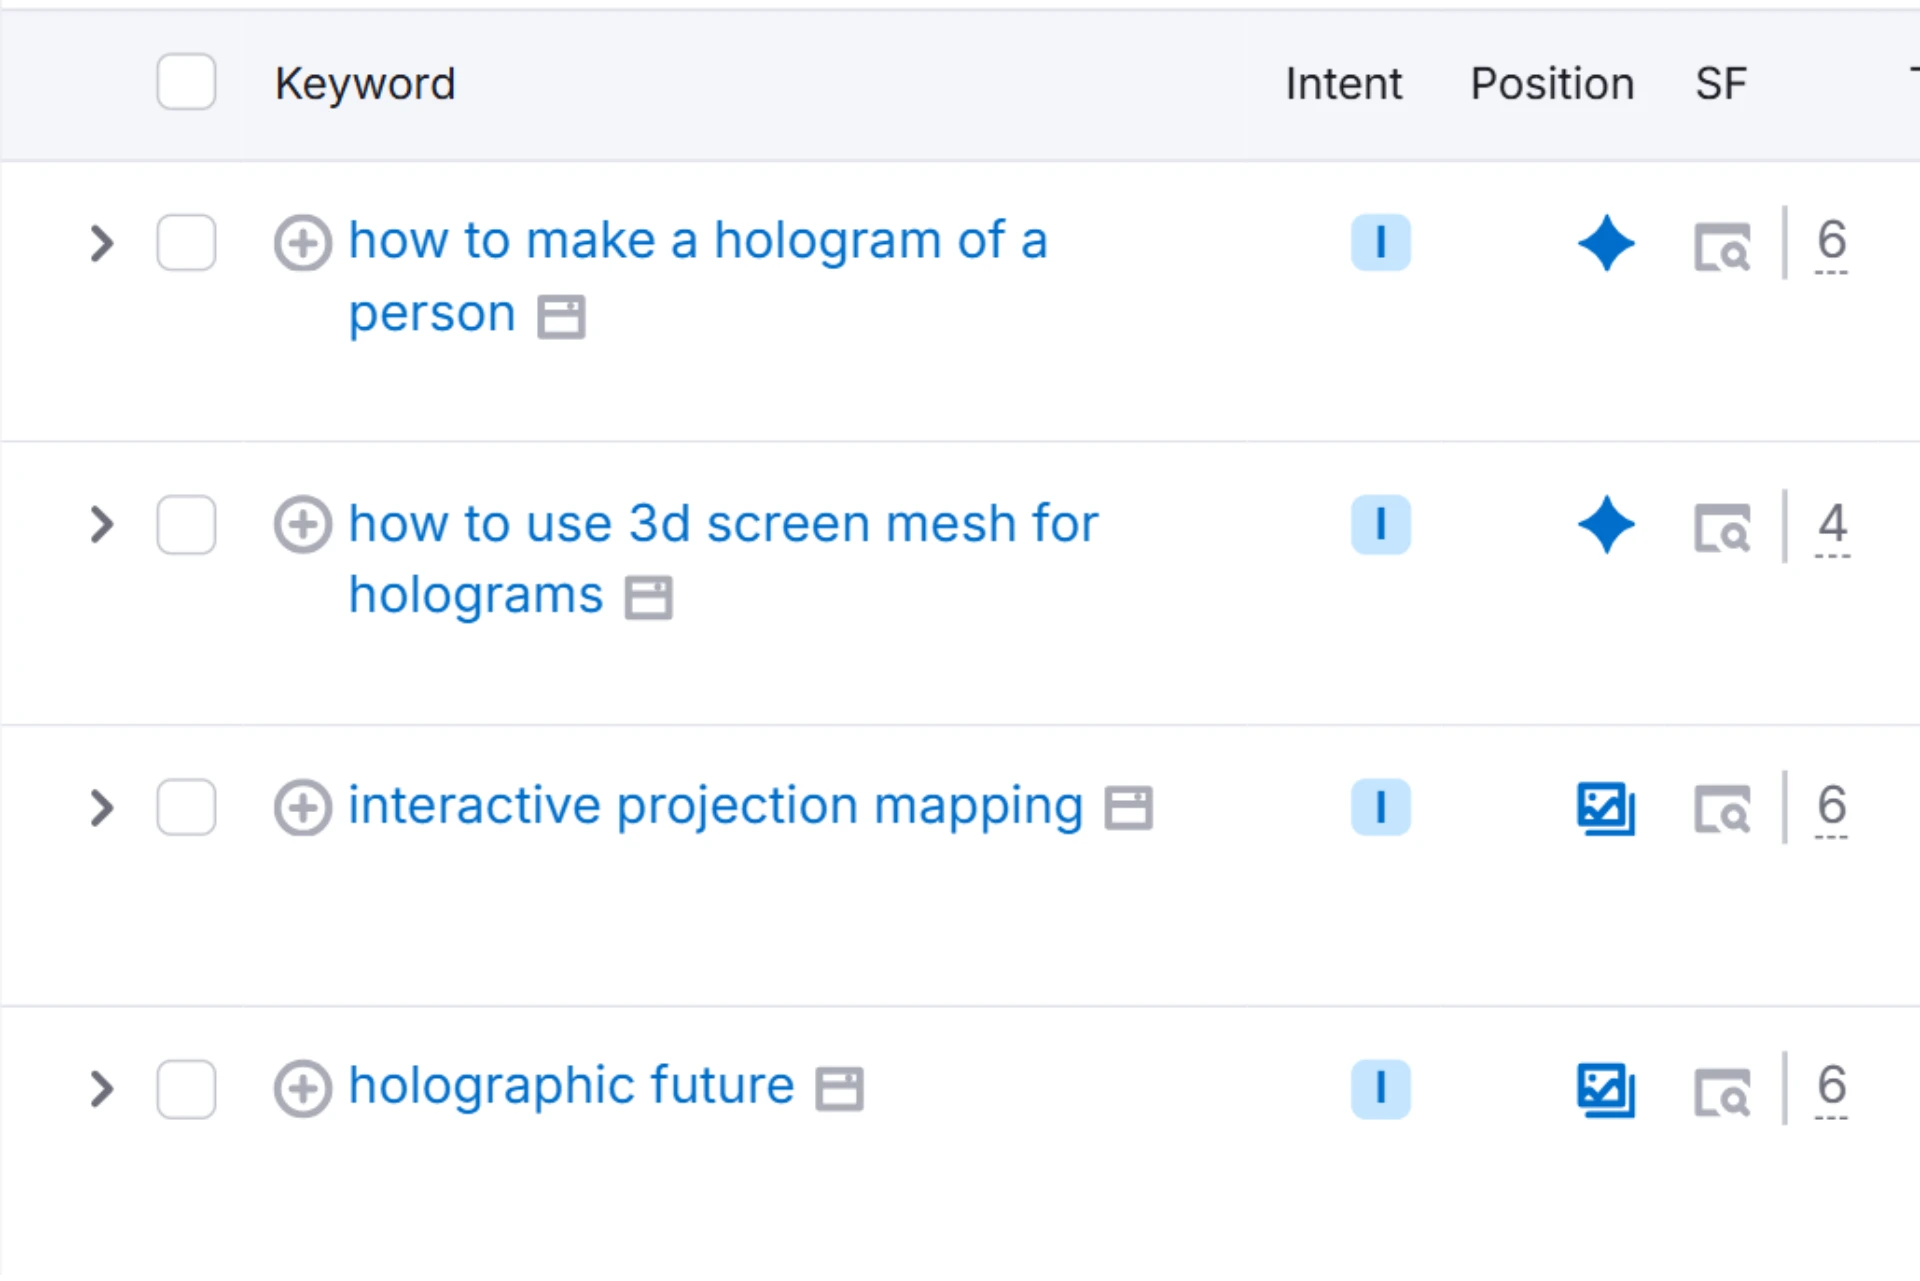Expand the 'interactive projection mapping' row details
1920x1281 pixels.
(x=101, y=807)
